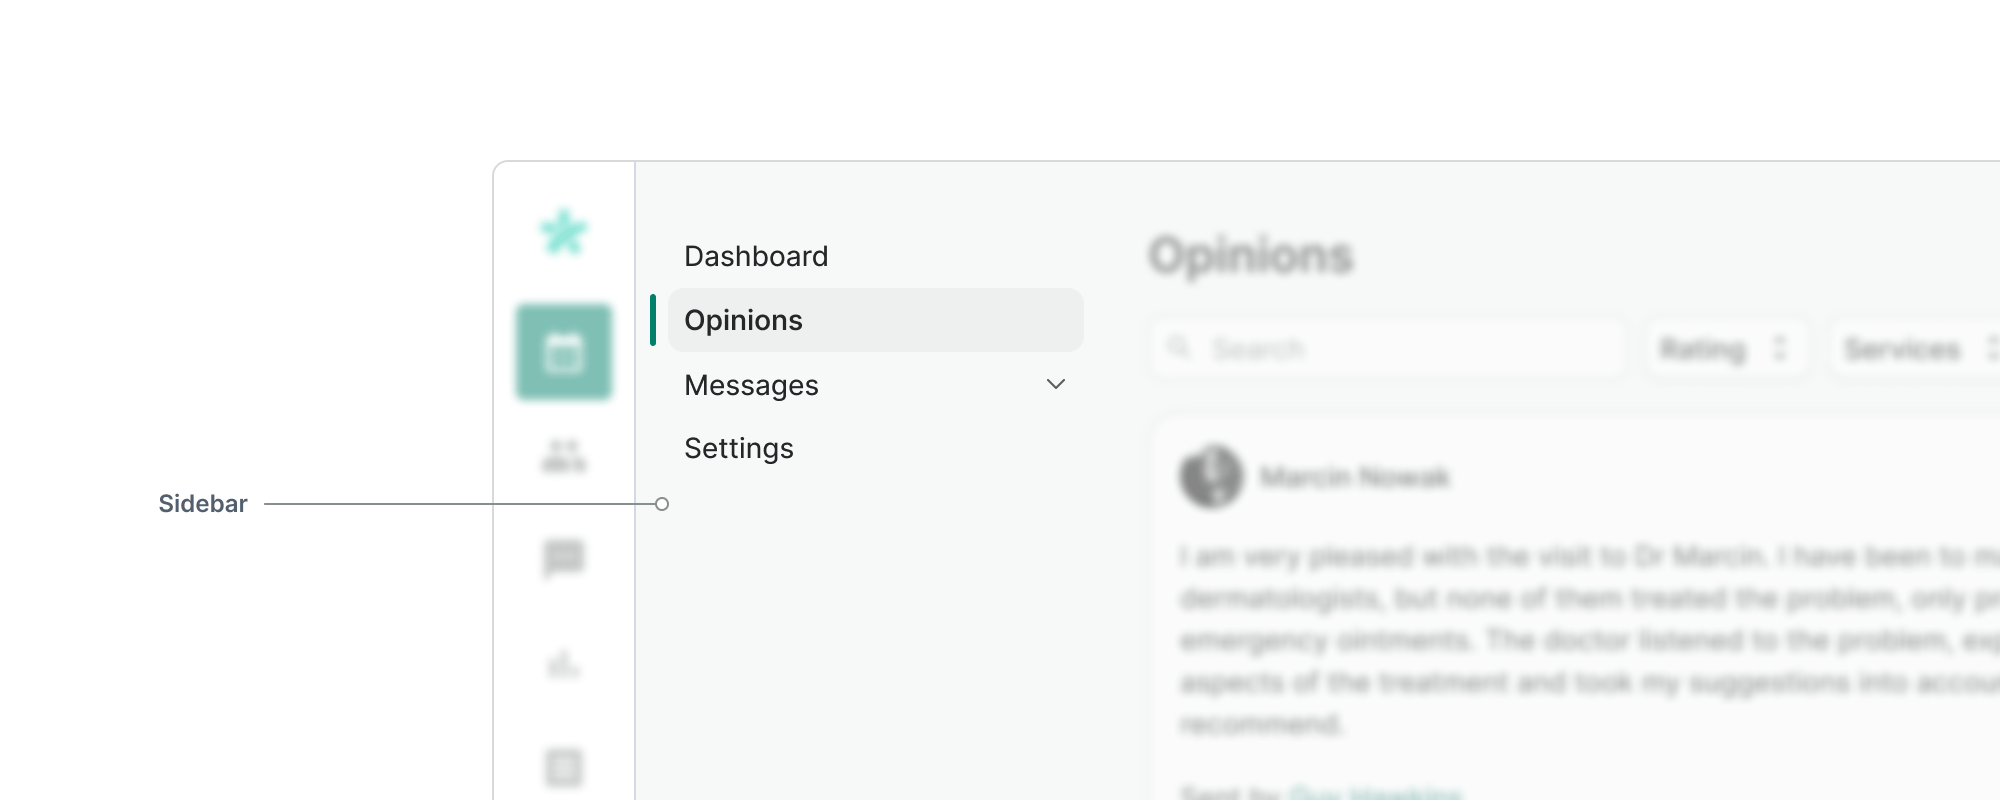The width and height of the screenshot is (2000, 800).
Task: Open Settings from the sidebar menu
Action: (x=739, y=449)
